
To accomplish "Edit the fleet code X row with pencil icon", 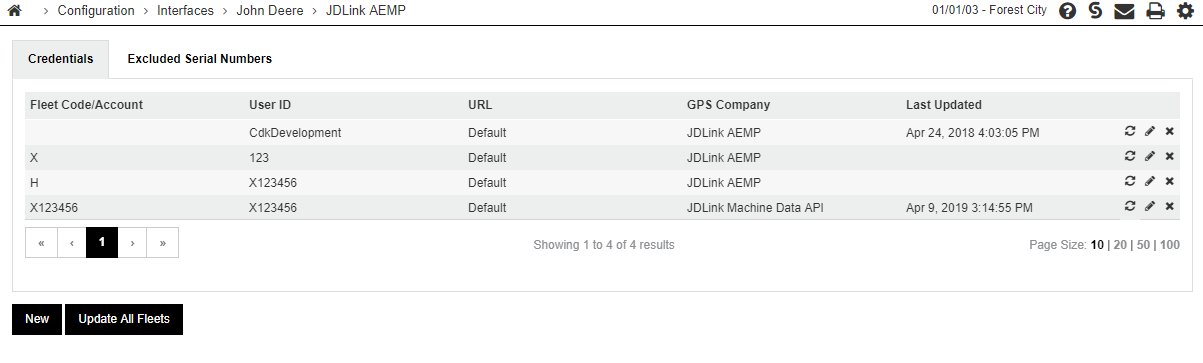I will [1150, 157].
